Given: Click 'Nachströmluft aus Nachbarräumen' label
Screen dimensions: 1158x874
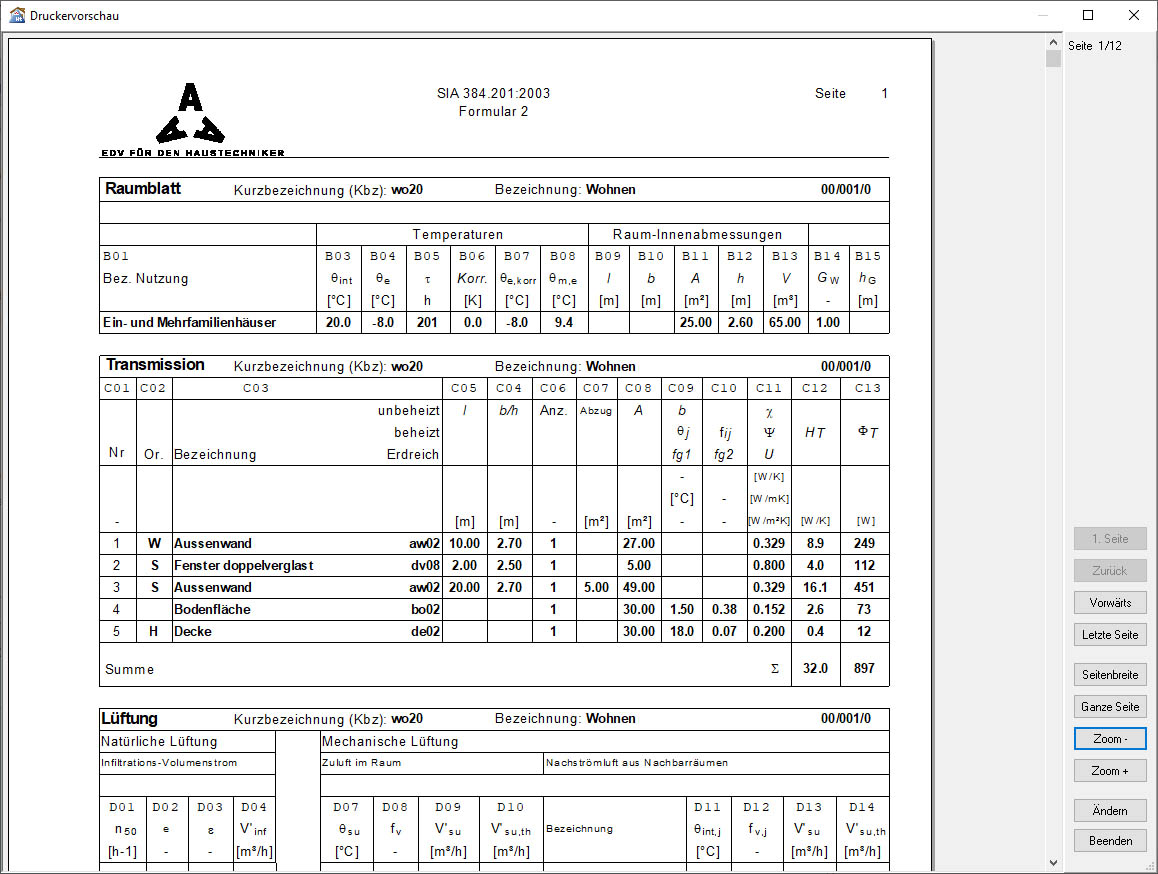Looking at the screenshot, I should tap(637, 762).
